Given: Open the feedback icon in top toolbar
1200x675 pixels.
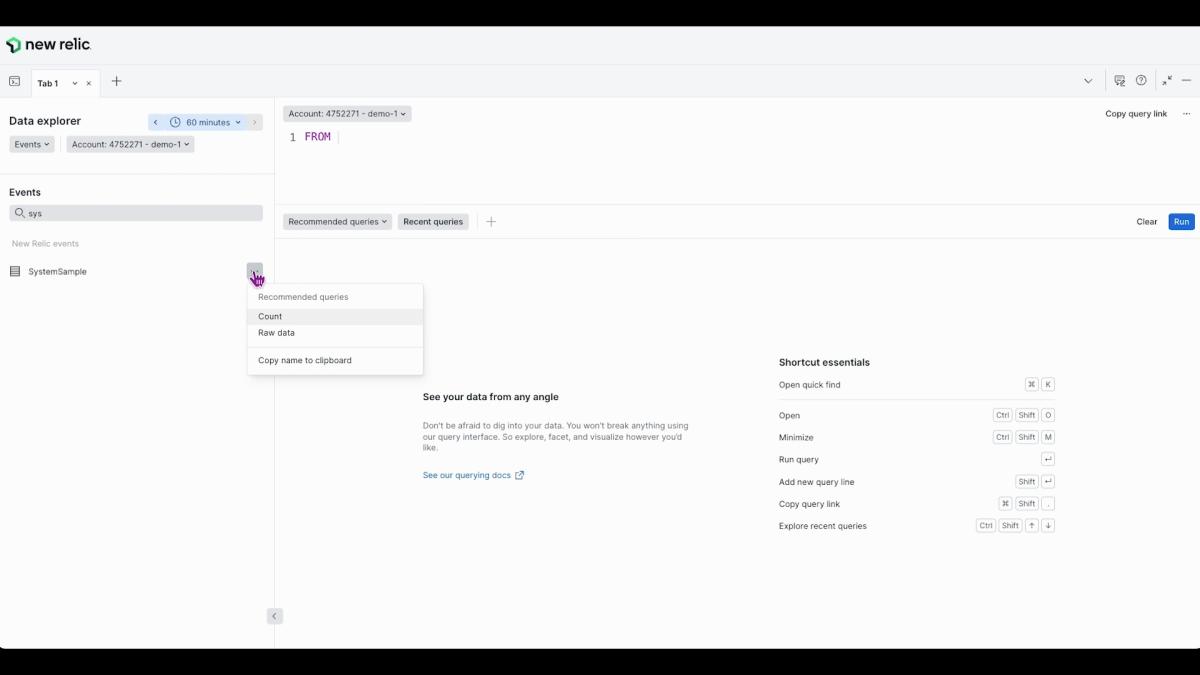Looking at the screenshot, I should click(1119, 81).
